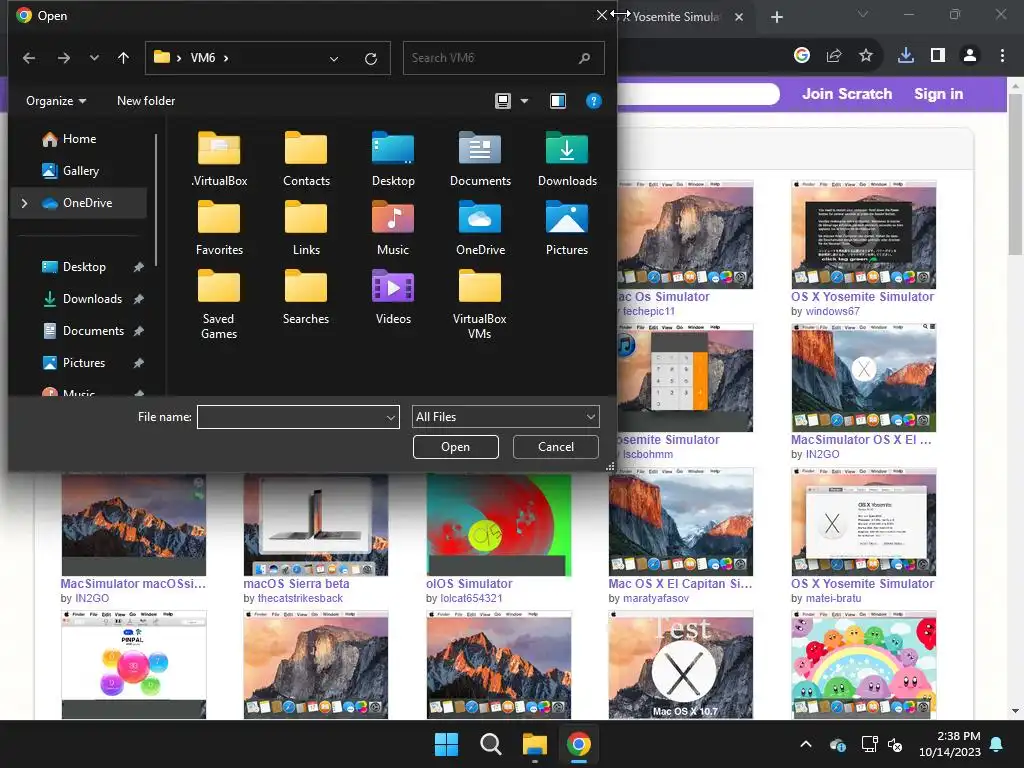The height and width of the screenshot is (768, 1024).
Task: Open pinned Documents in sidebar
Action: (x=93, y=331)
